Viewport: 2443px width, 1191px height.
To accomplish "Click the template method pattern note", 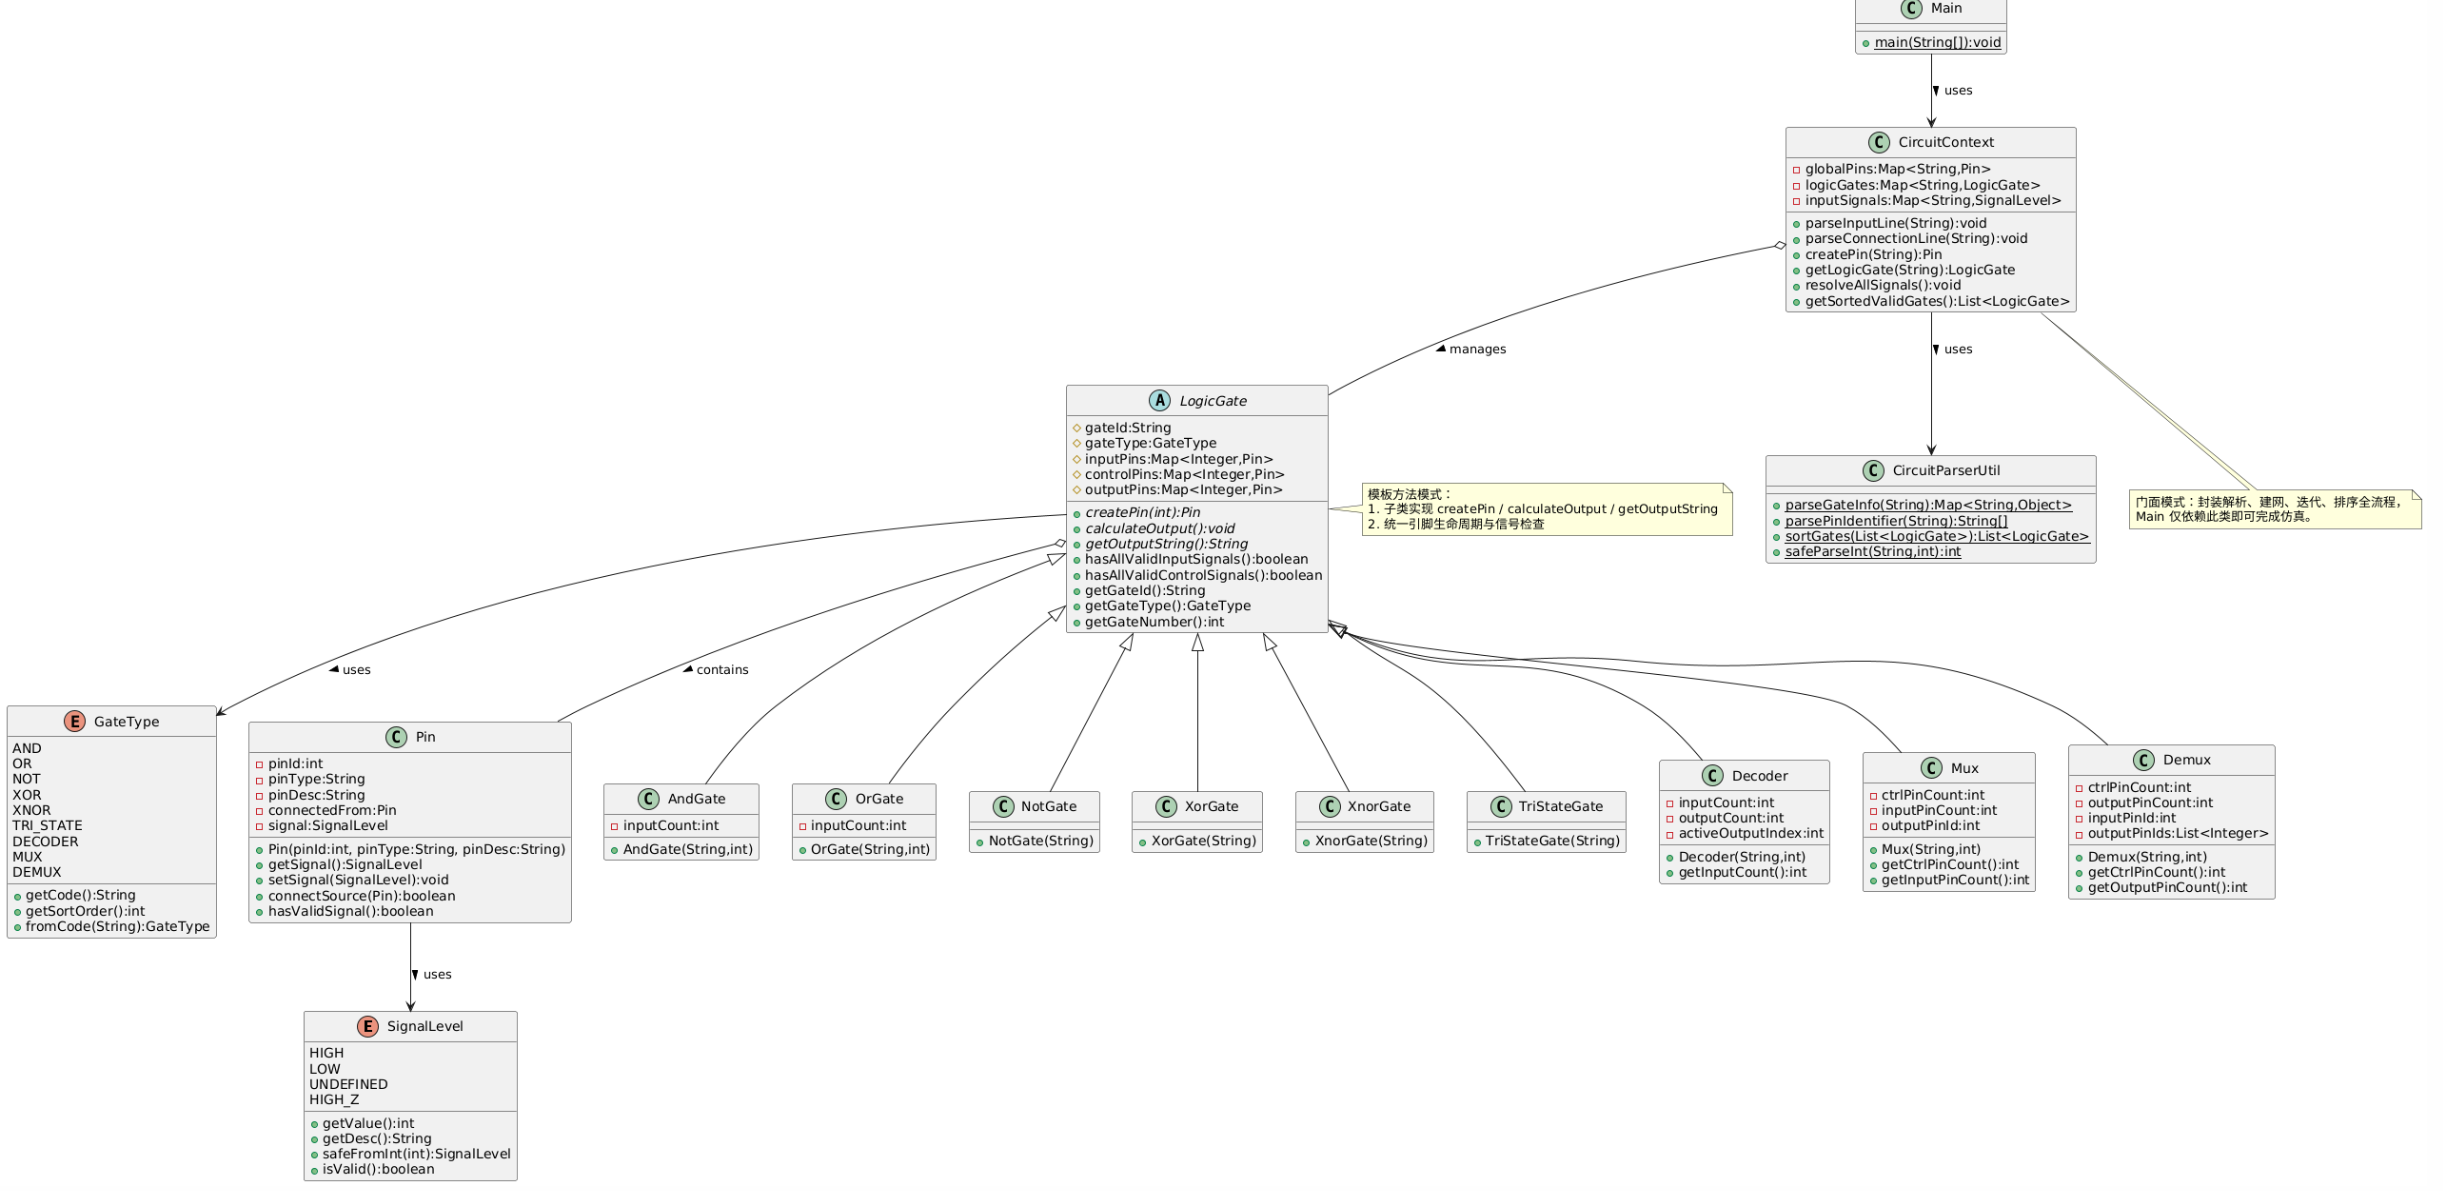I will tap(1546, 509).
